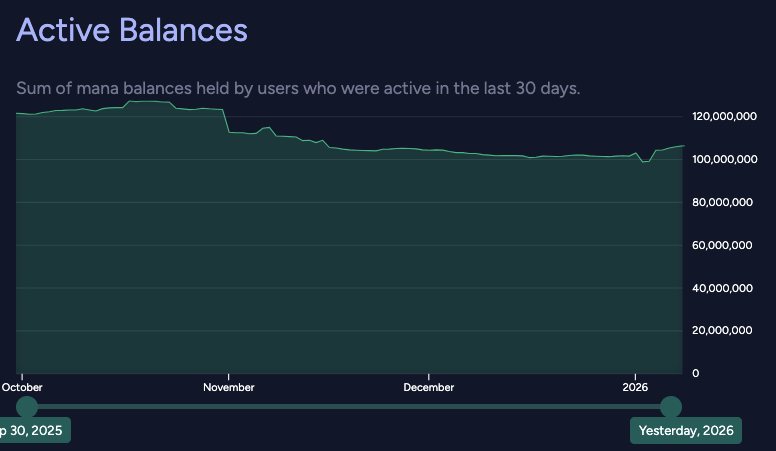Click the 2026 label on the x-axis
The image size is (776, 451).
coord(635,387)
